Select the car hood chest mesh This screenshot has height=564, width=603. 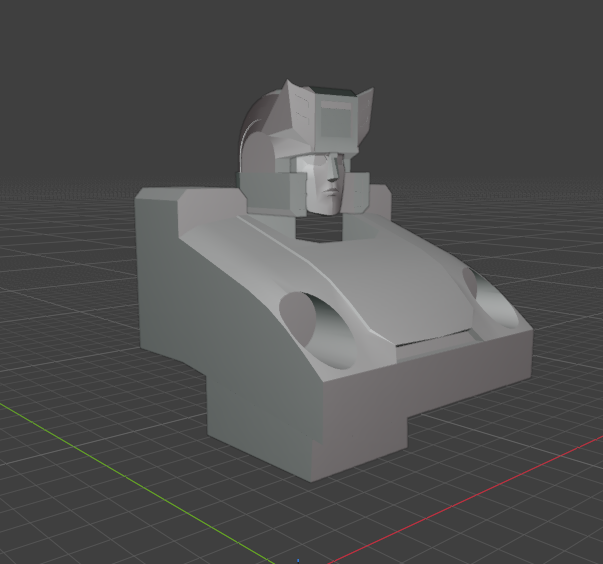(x=385, y=284)
